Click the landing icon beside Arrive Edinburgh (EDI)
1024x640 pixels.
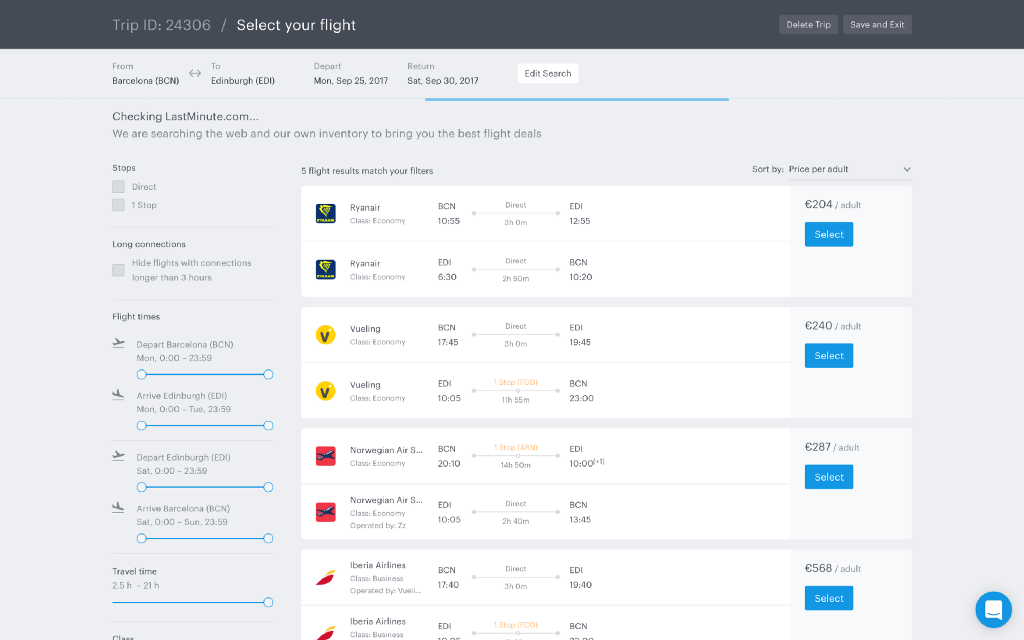[118, 394]
